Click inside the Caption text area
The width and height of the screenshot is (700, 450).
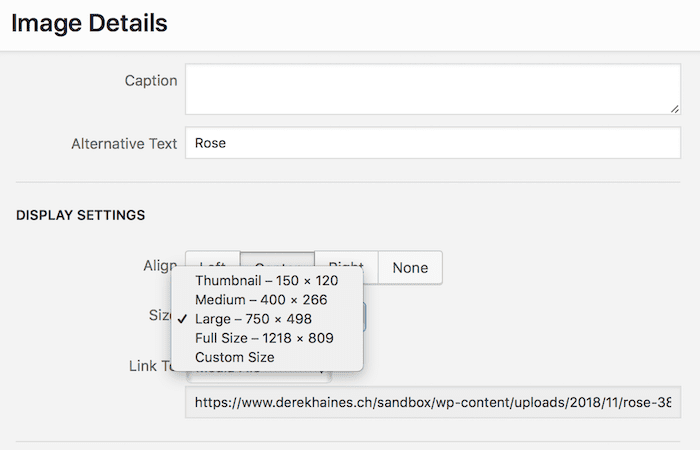point(431,89)
